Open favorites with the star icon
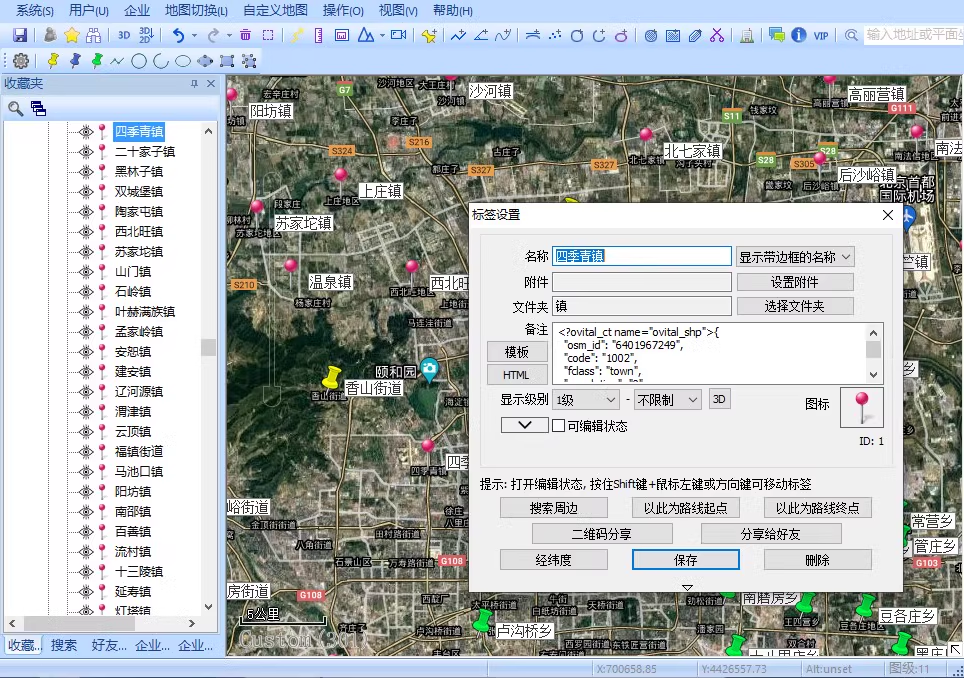Screen dimensions: 964x678 pyautogui.click(x=72, y=35)
